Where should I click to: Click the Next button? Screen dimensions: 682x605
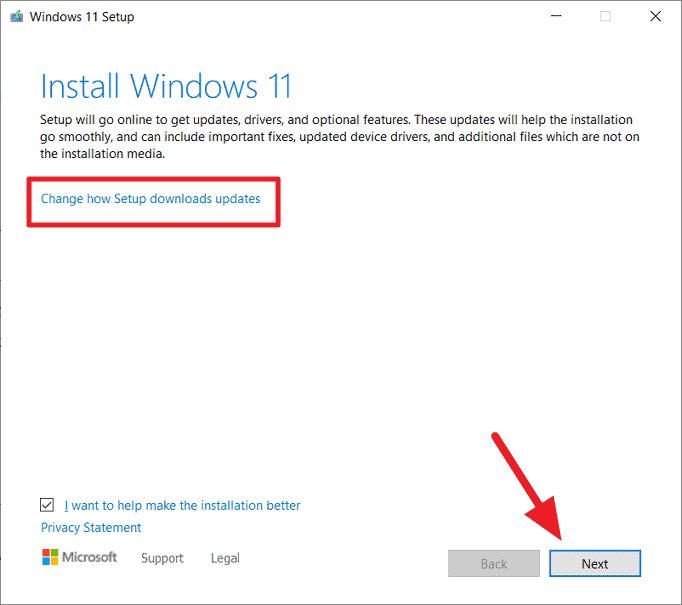[x=595, y=564]
